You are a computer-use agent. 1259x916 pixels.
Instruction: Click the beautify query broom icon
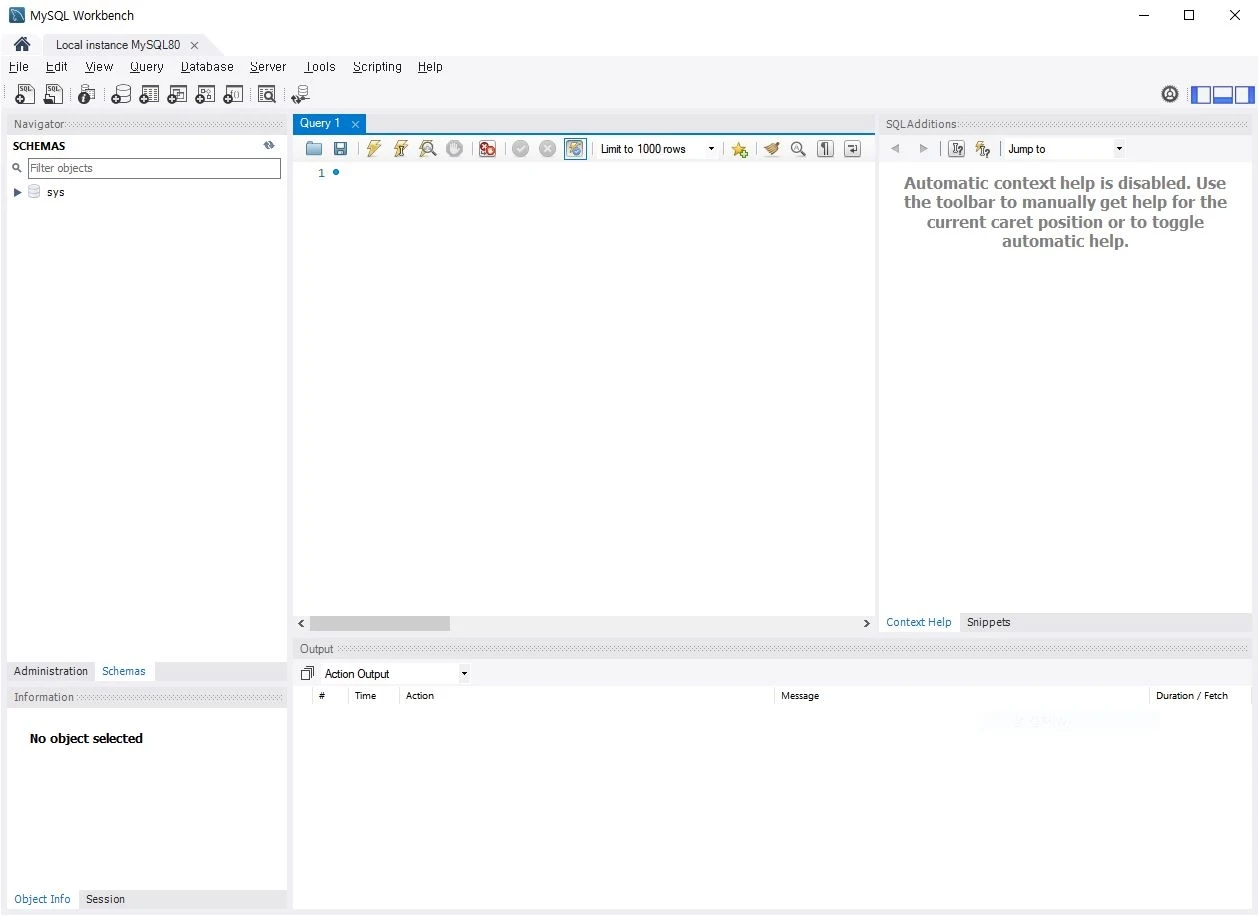(770, 149)
